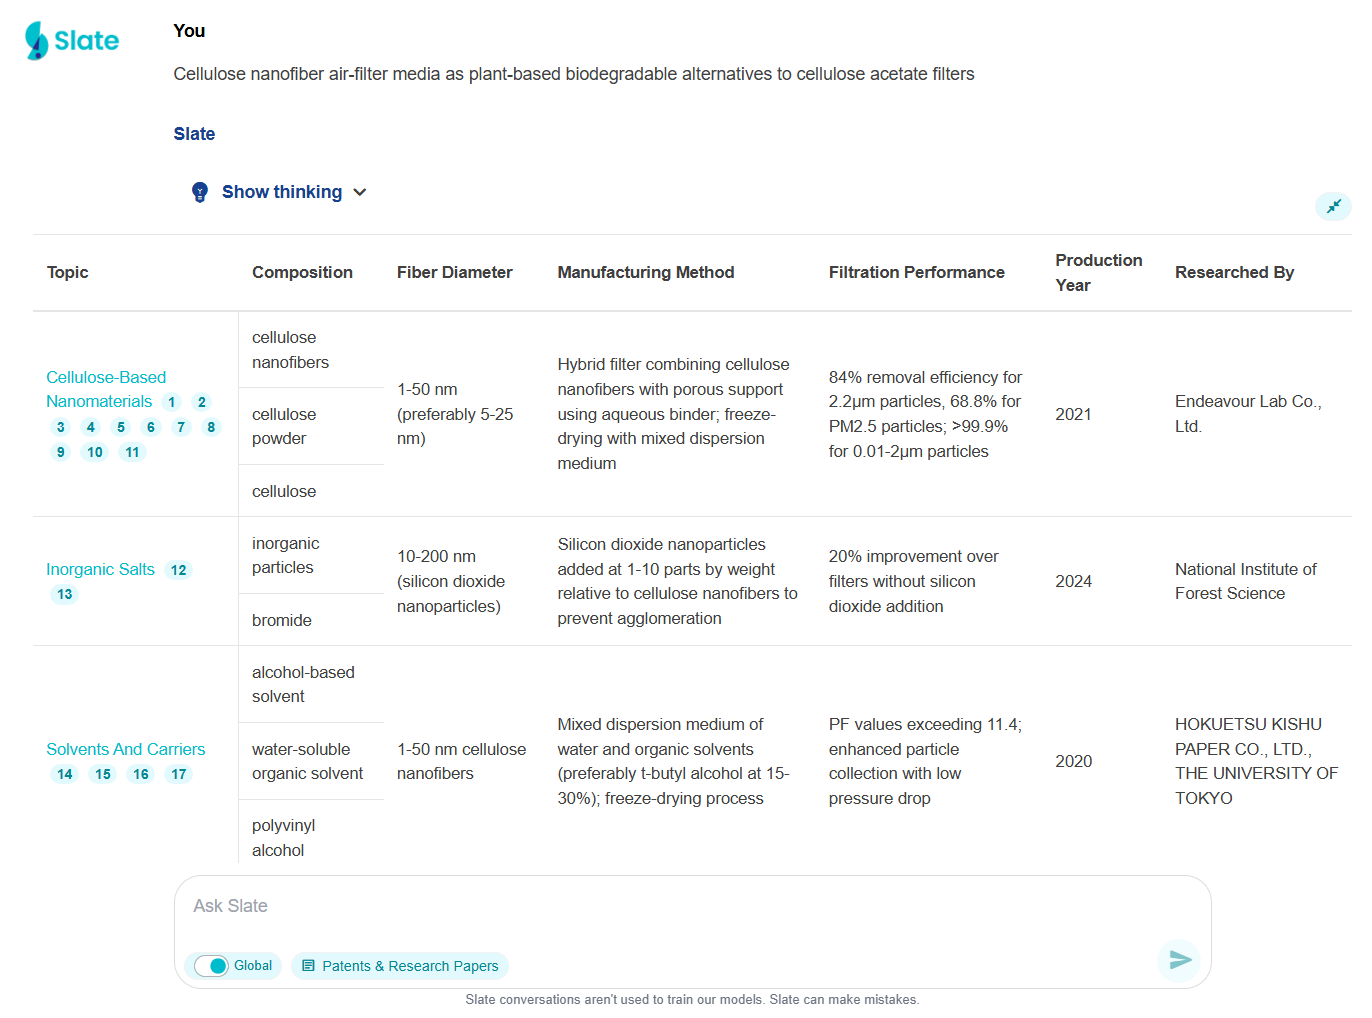Click the Patents & Research Papers document icon
This screenshot has height=1018, width=1372.
coord(308,966)
